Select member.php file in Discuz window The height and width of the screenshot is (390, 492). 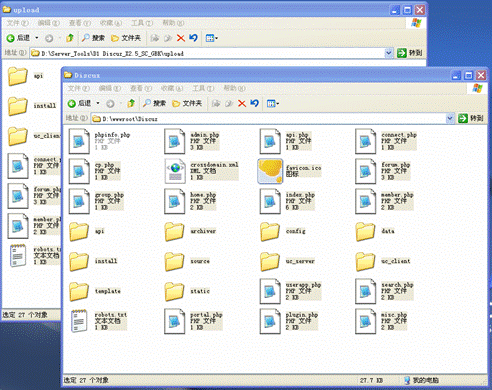click(366, 201)
